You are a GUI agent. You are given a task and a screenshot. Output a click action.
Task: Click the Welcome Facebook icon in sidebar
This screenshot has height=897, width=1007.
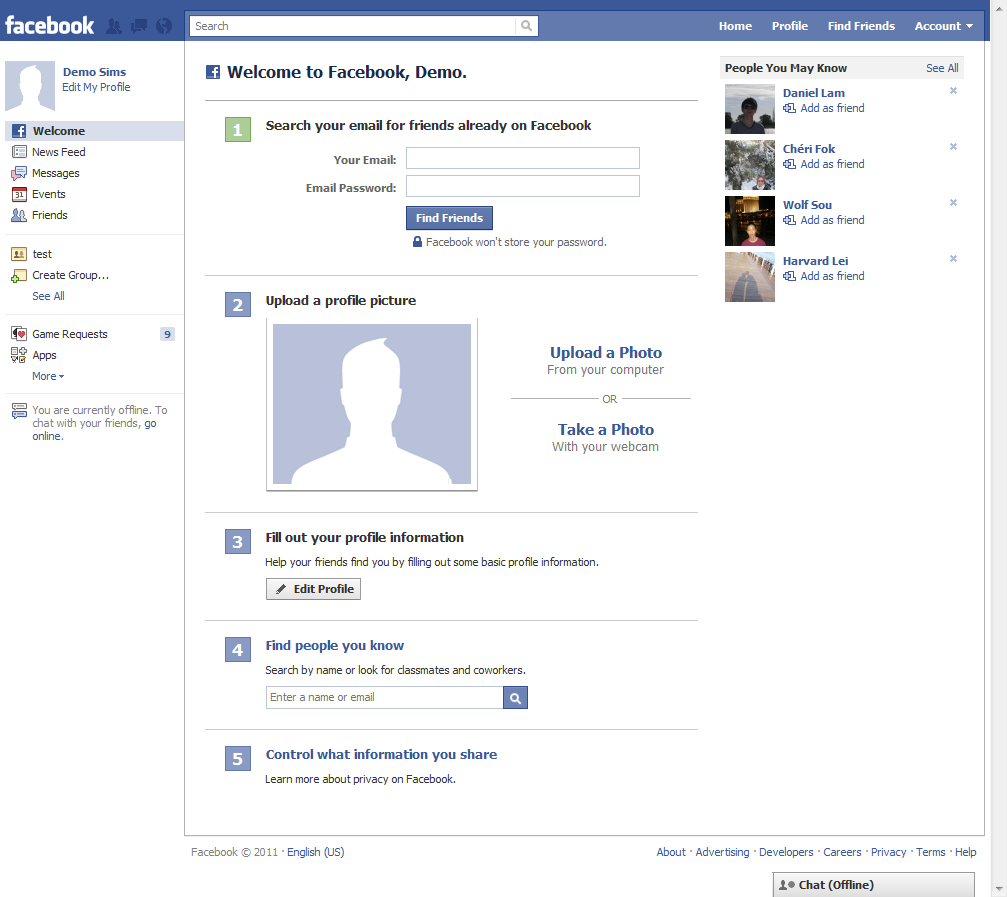point(19,131)
